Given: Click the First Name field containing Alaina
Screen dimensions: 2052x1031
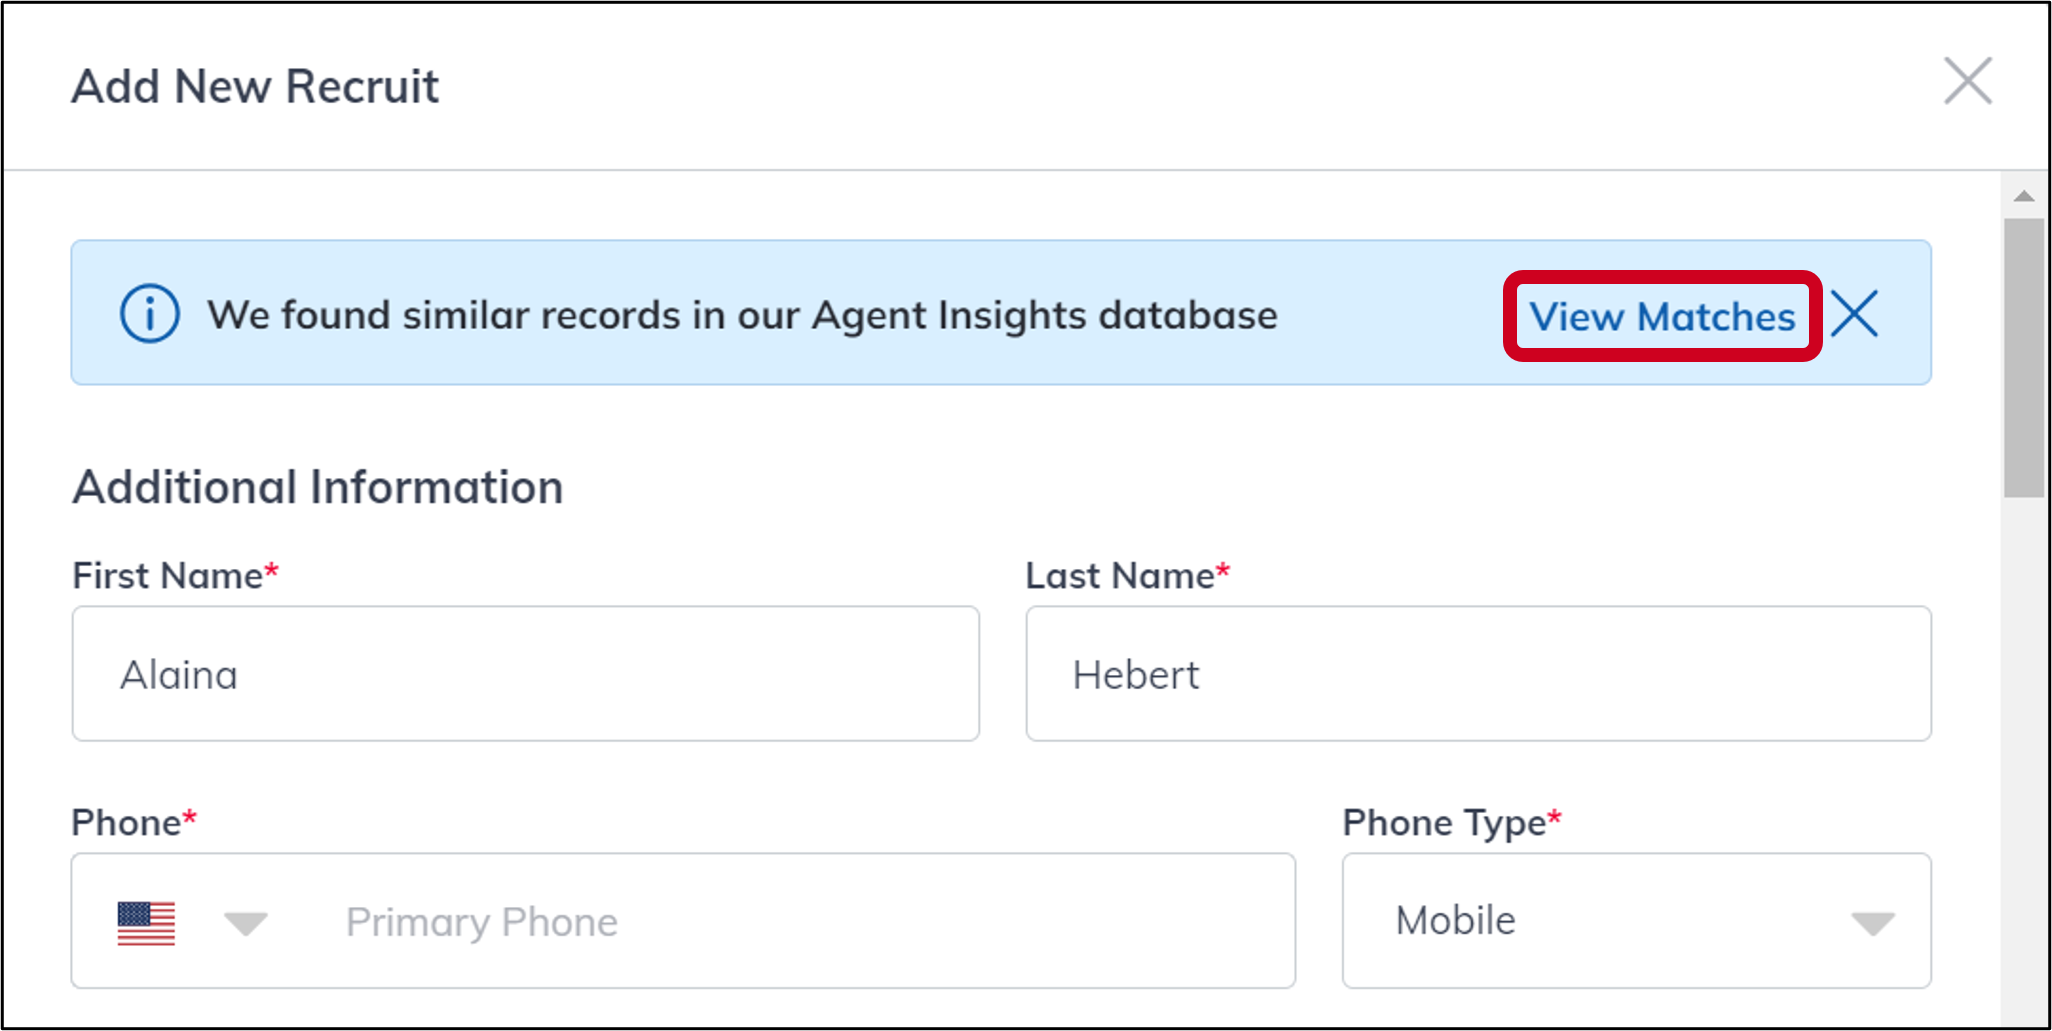Looking at the screenshot, I should click(525, 674).
